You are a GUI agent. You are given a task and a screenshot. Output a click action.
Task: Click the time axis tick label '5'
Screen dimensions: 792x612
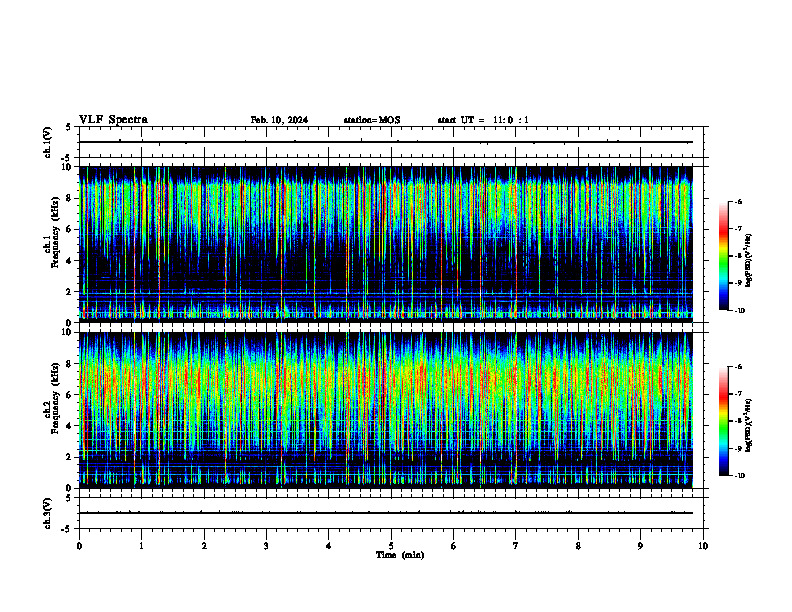pos(391,546)
